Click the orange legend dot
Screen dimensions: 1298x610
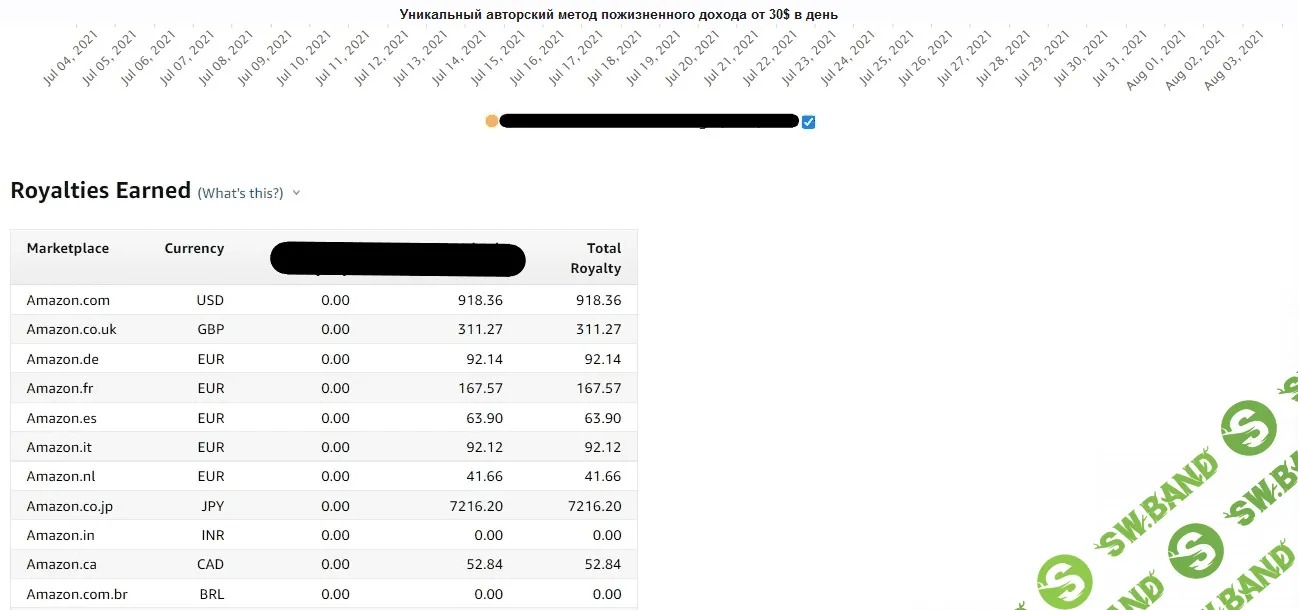tap(491, 121)
